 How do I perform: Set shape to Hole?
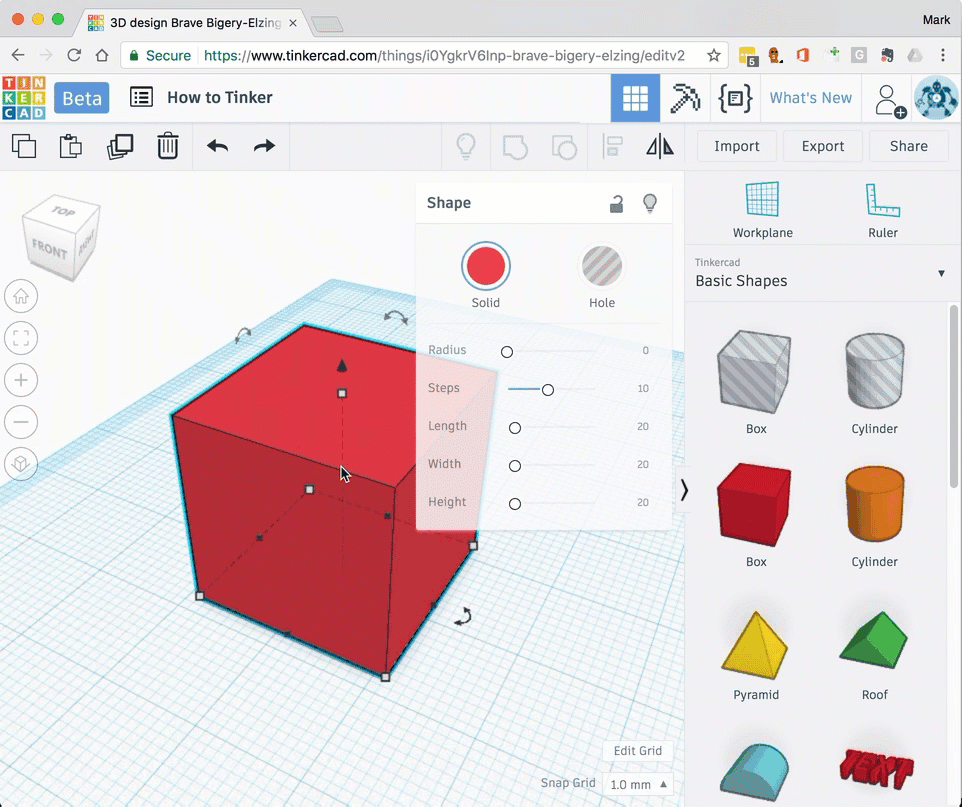(x=602, y=266)
